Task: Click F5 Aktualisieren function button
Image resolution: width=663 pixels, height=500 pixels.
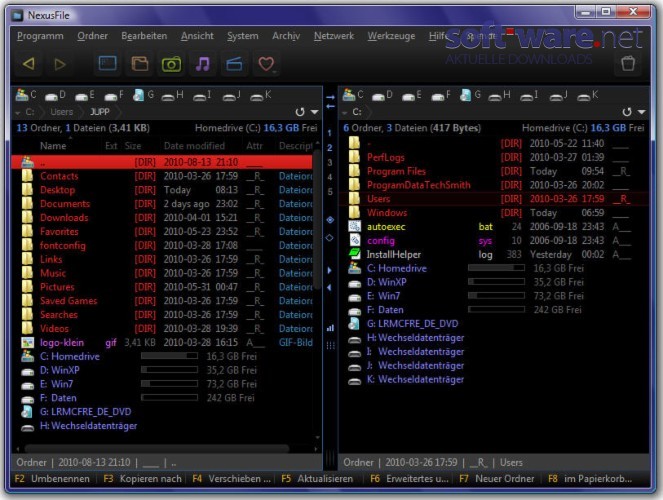Action: (x=317, y=479)
